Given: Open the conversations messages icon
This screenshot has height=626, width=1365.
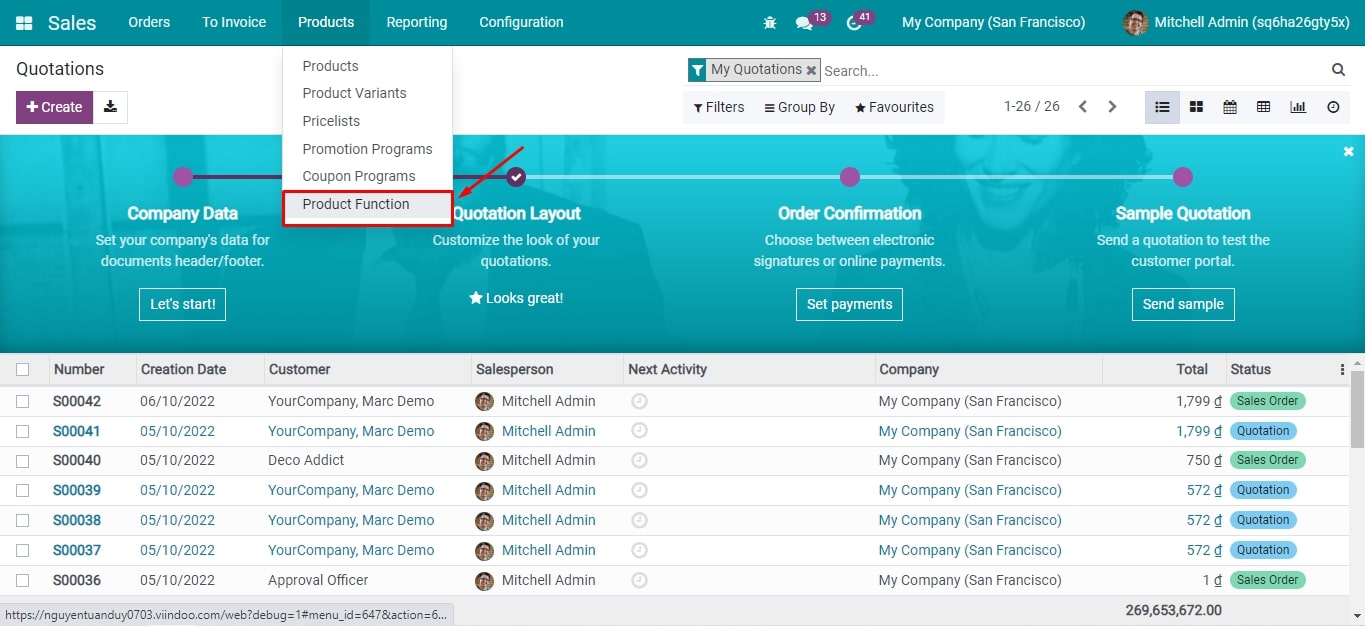Looking at the screenshot, I should click(804, 23).
